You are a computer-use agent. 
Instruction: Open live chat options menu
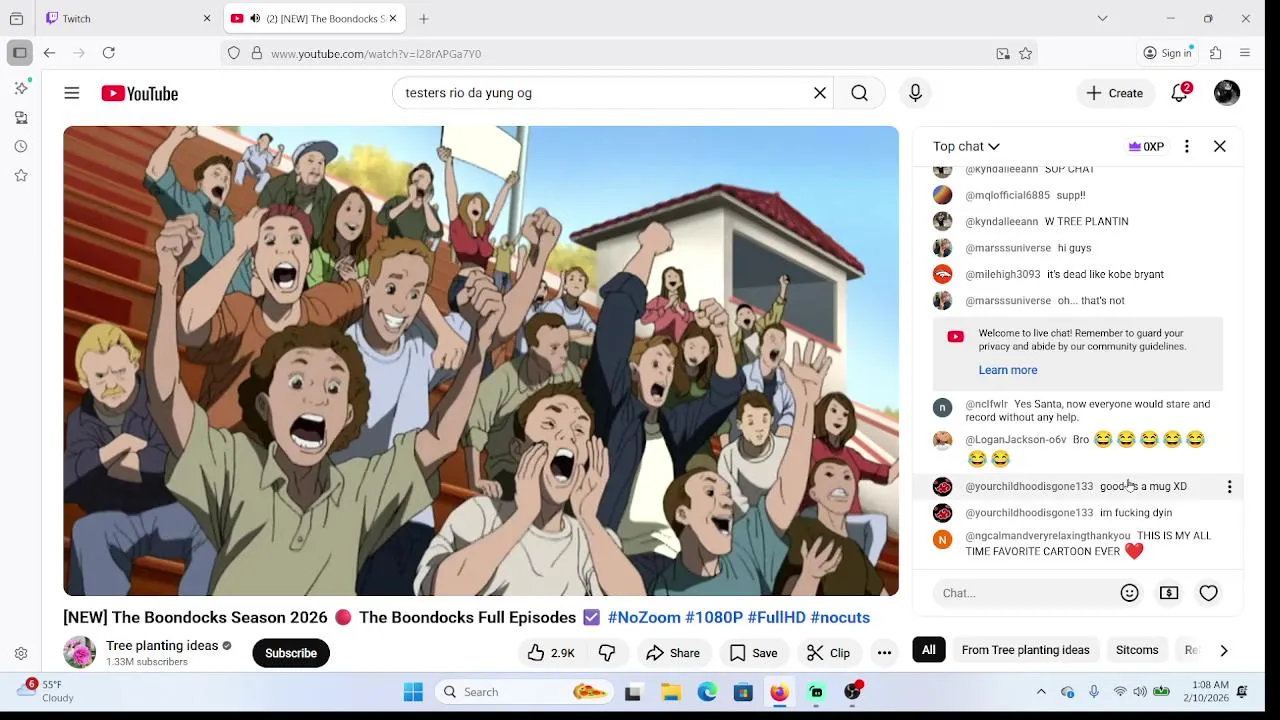pyautogui.click(x=1187, y=146)
